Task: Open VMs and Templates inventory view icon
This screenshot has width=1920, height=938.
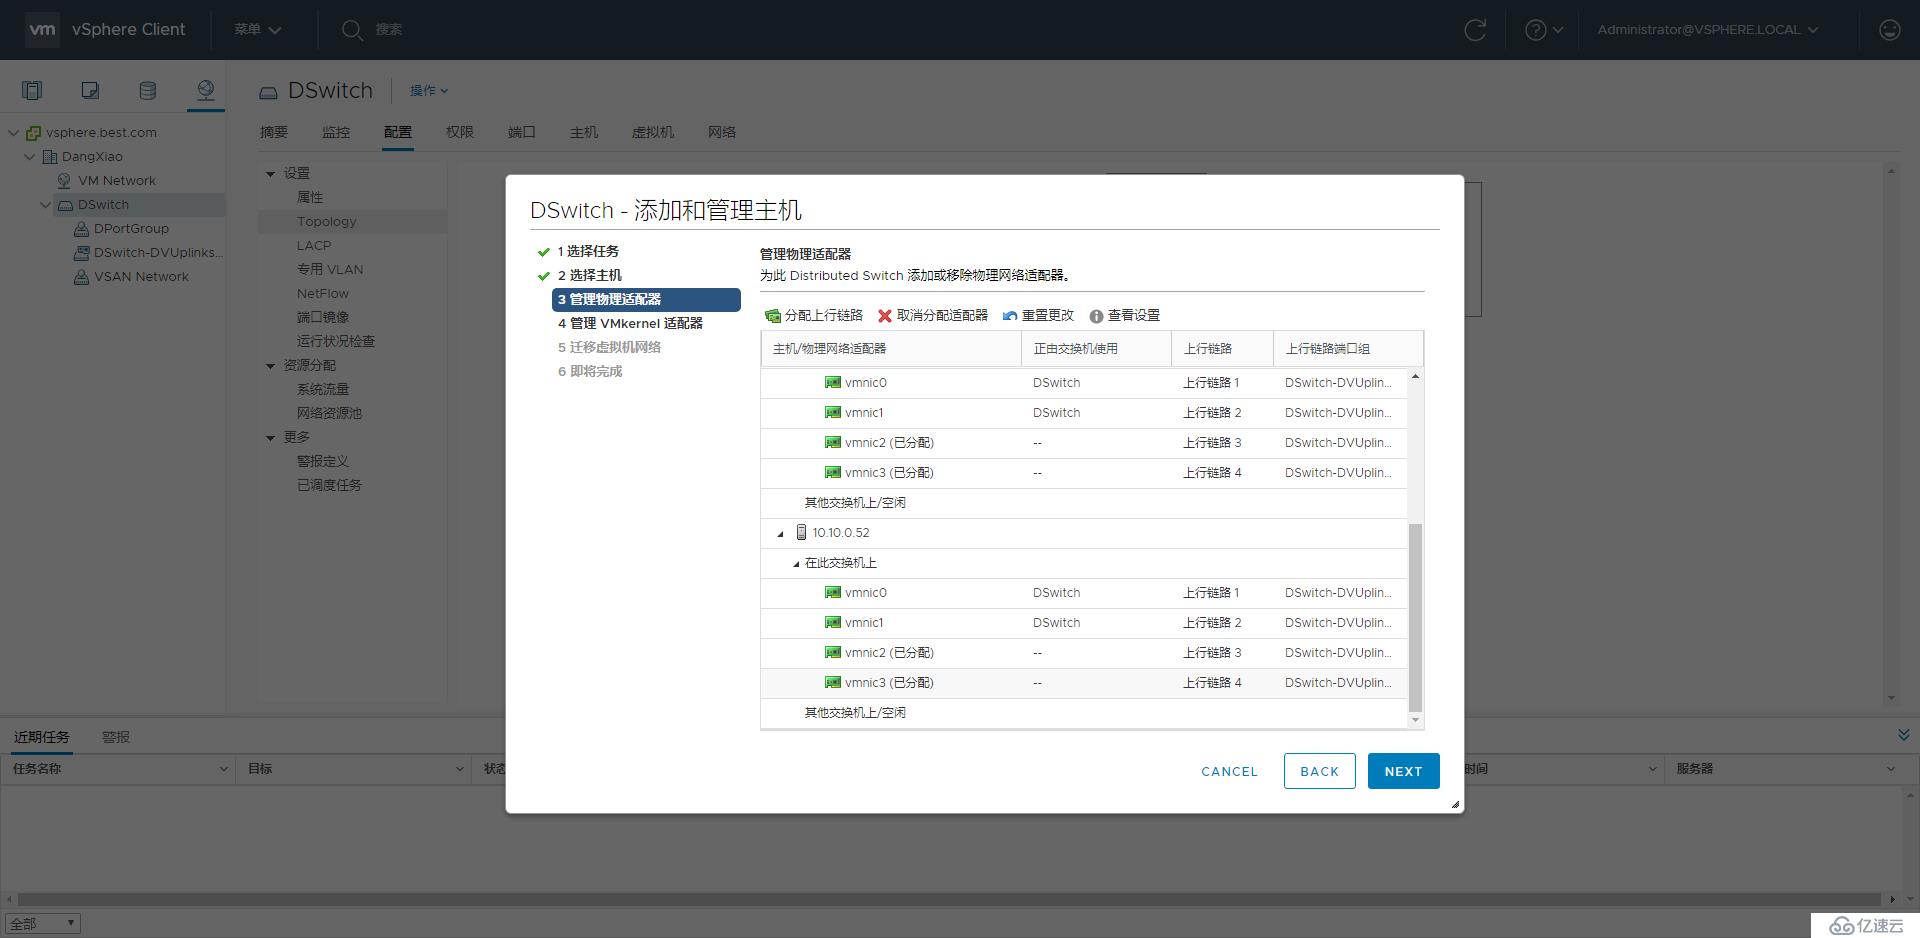Action: coord(90,90)
